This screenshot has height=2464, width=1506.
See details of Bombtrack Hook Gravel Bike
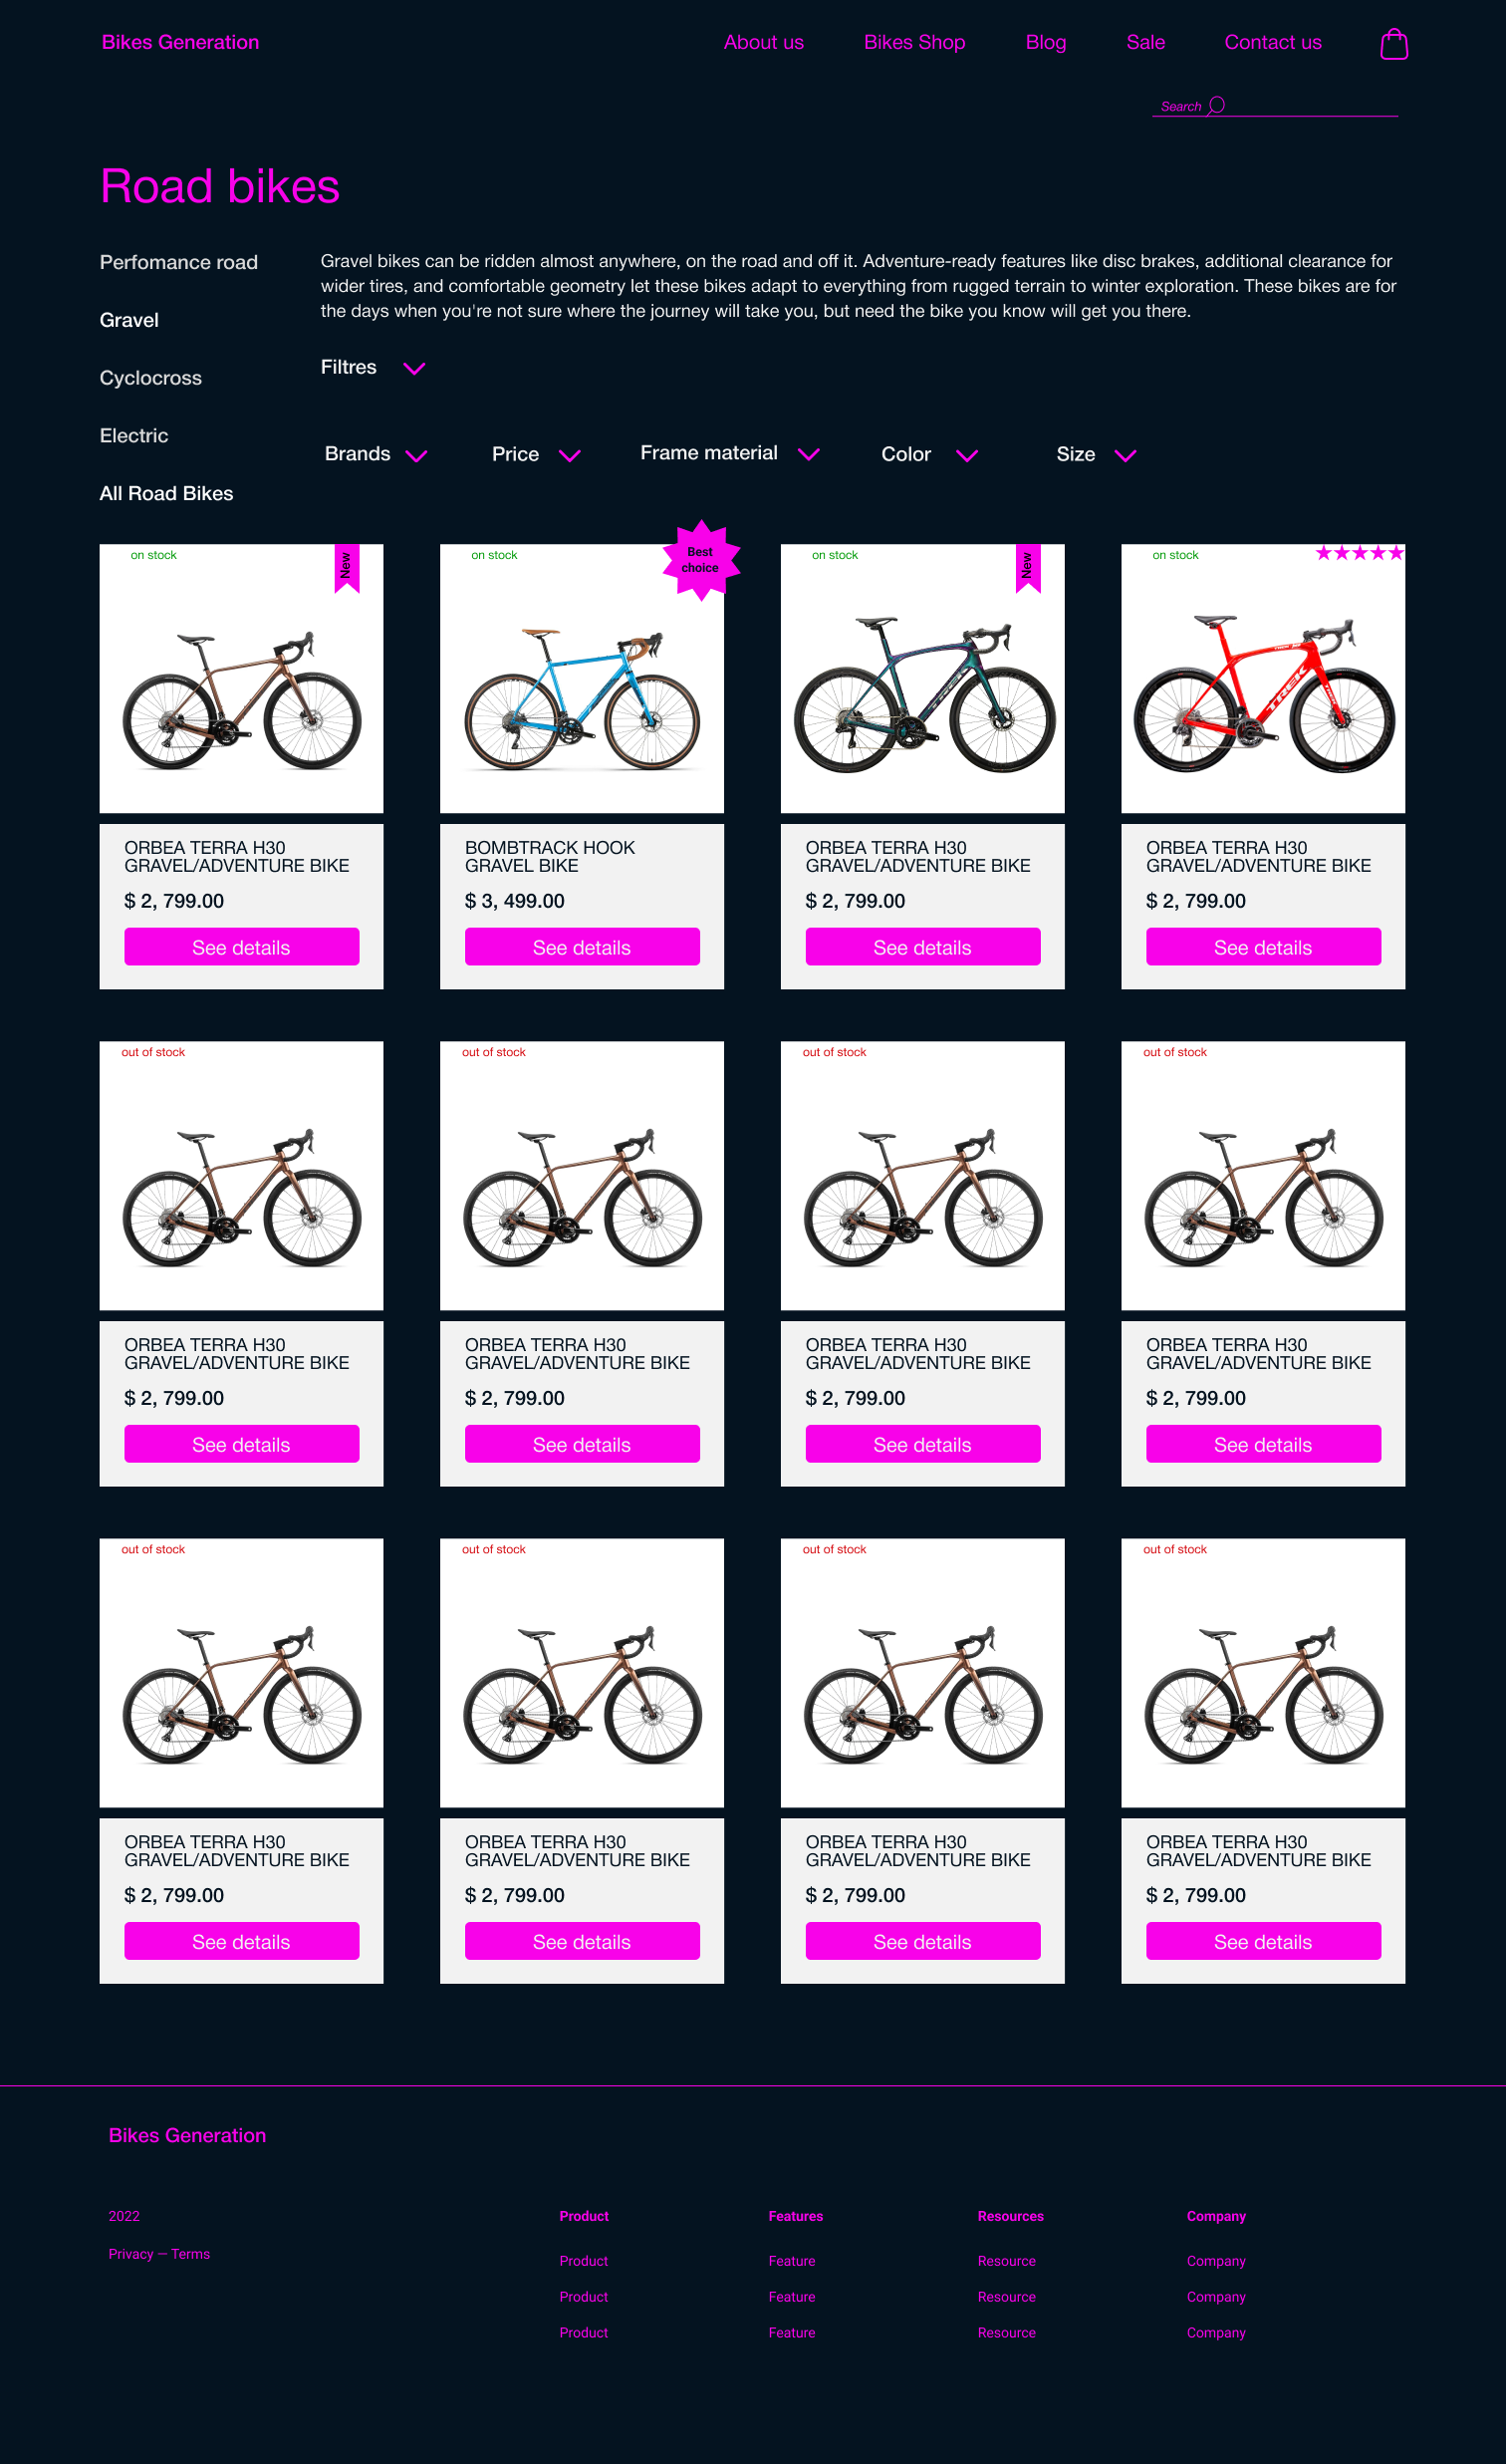[582, 946]
